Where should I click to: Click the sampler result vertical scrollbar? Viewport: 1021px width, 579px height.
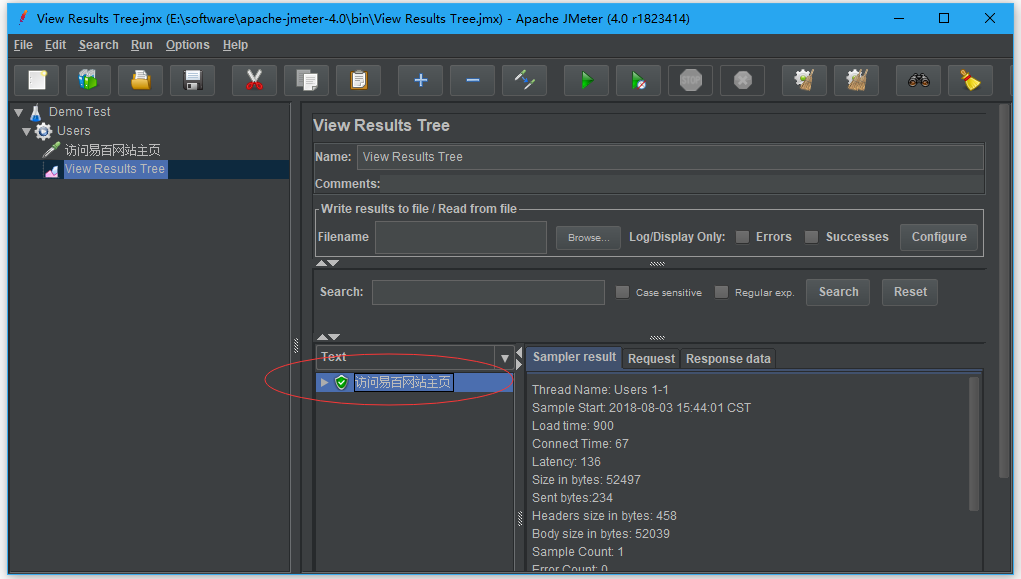pos(975,445)
